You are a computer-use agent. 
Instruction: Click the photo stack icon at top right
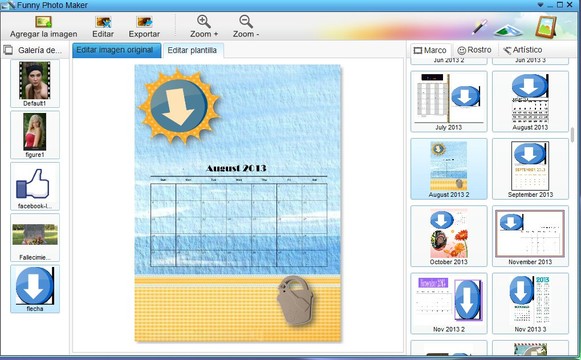509,30
